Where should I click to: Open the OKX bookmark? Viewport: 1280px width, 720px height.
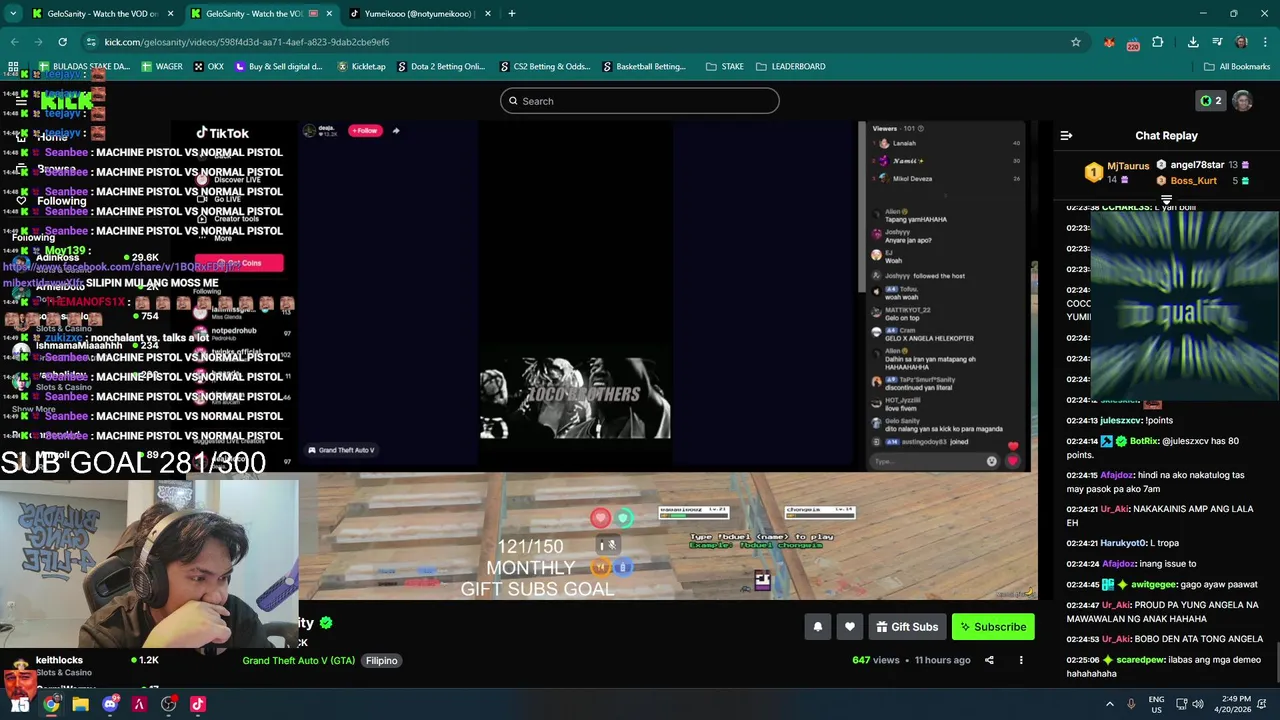click(x=209, y=67)
